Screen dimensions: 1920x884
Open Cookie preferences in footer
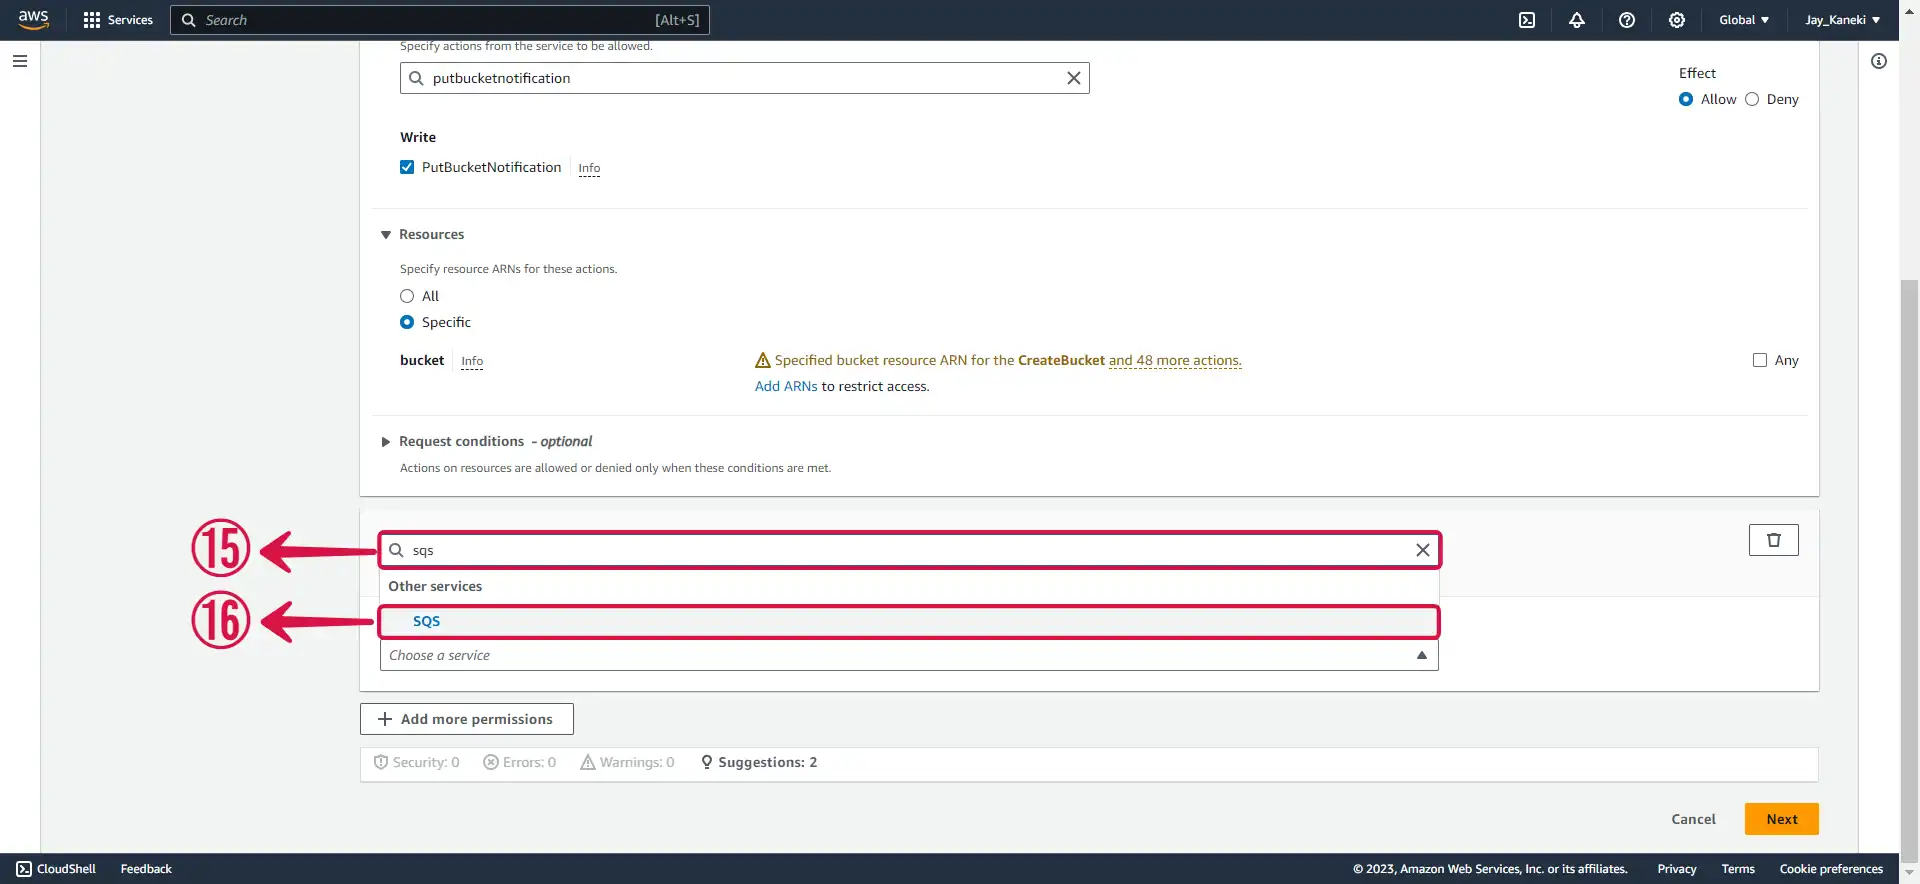(1831, 869)
